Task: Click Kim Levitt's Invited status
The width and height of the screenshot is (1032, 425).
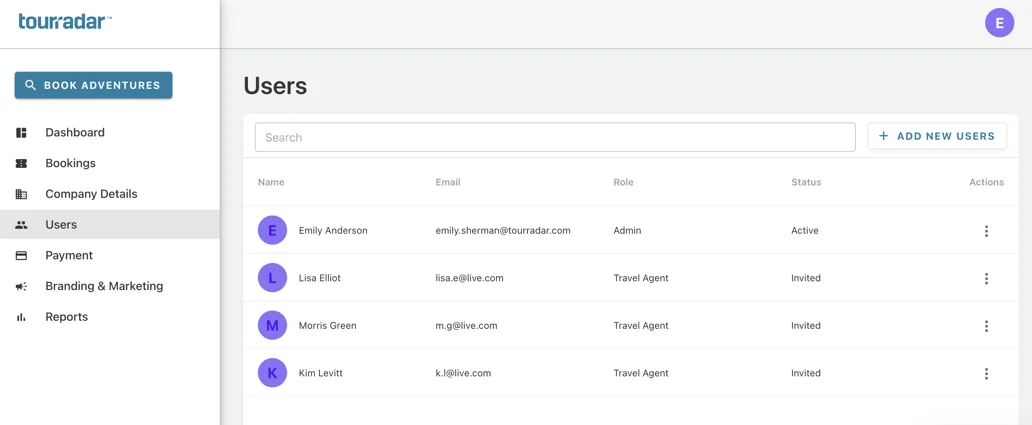Action: (x=806, y=373)
